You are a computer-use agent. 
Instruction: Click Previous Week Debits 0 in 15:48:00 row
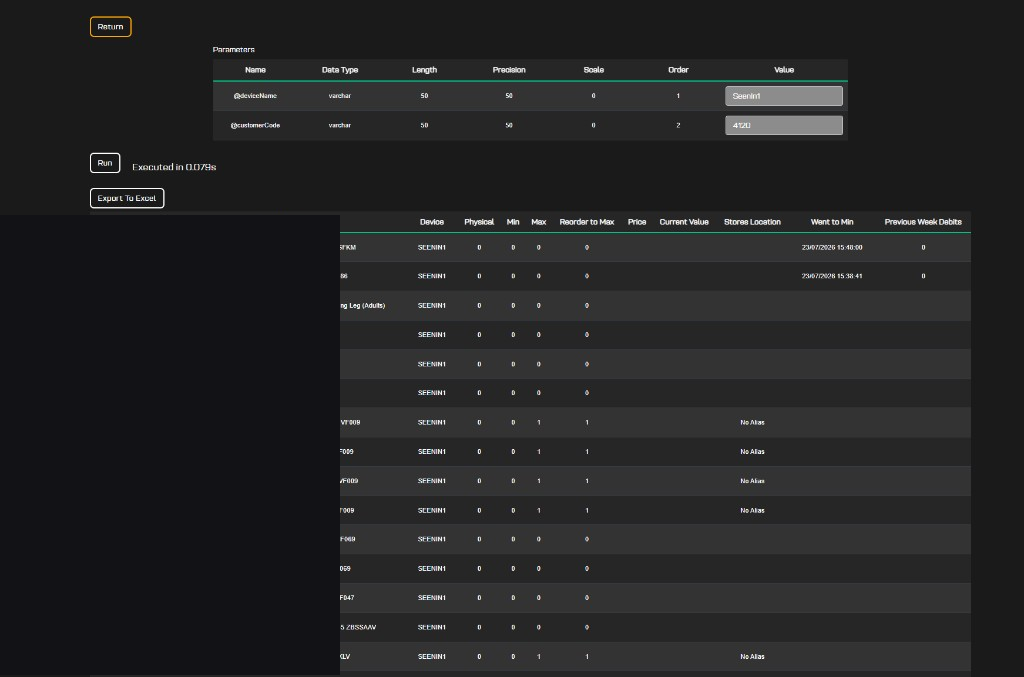(x=923, y=247)
